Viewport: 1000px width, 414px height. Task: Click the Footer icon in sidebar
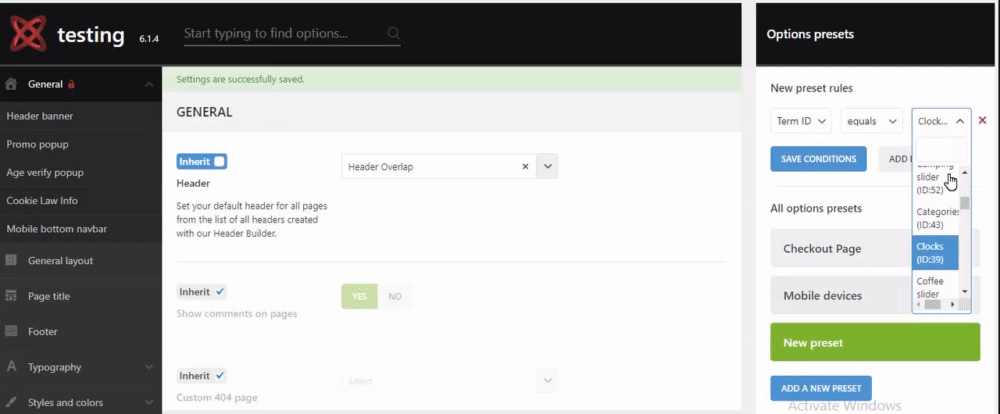[11, 332]
